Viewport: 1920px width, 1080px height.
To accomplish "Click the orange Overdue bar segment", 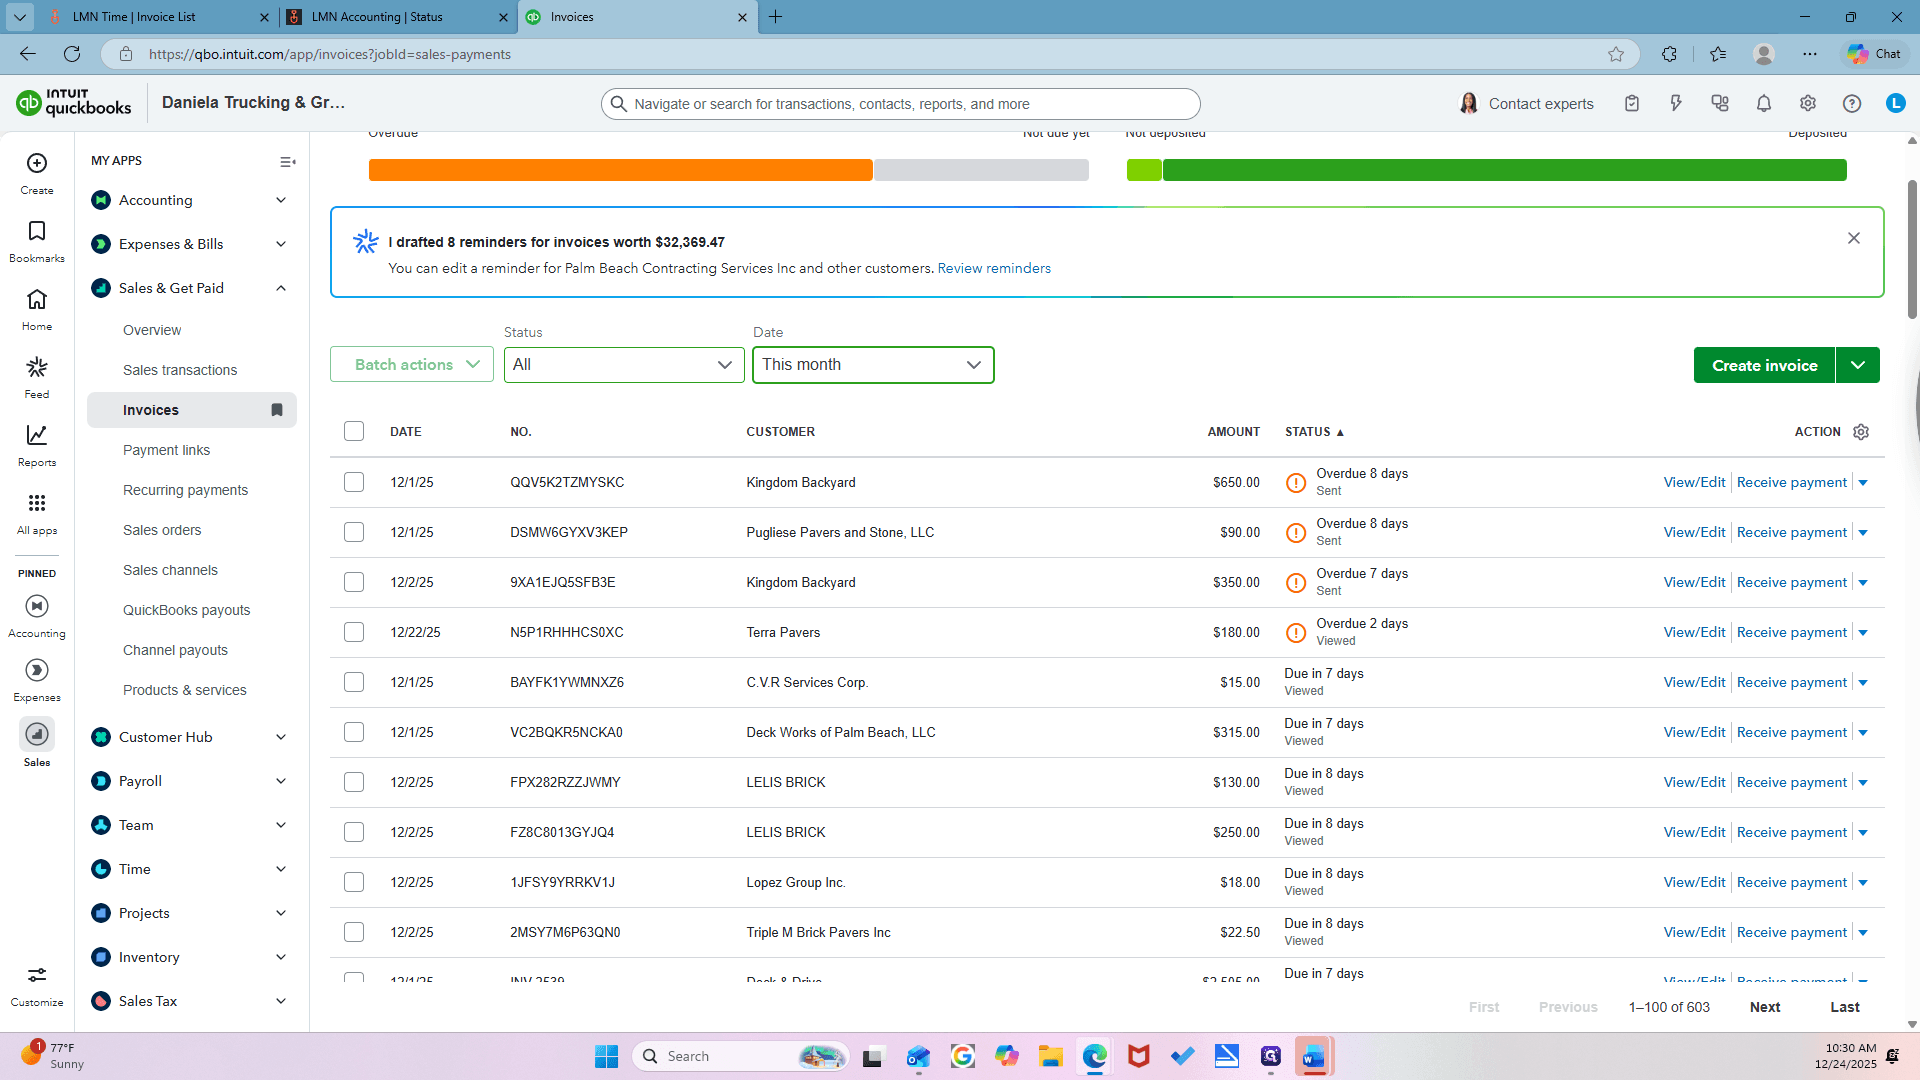I will pyautogui.click(x=620, y=170).
